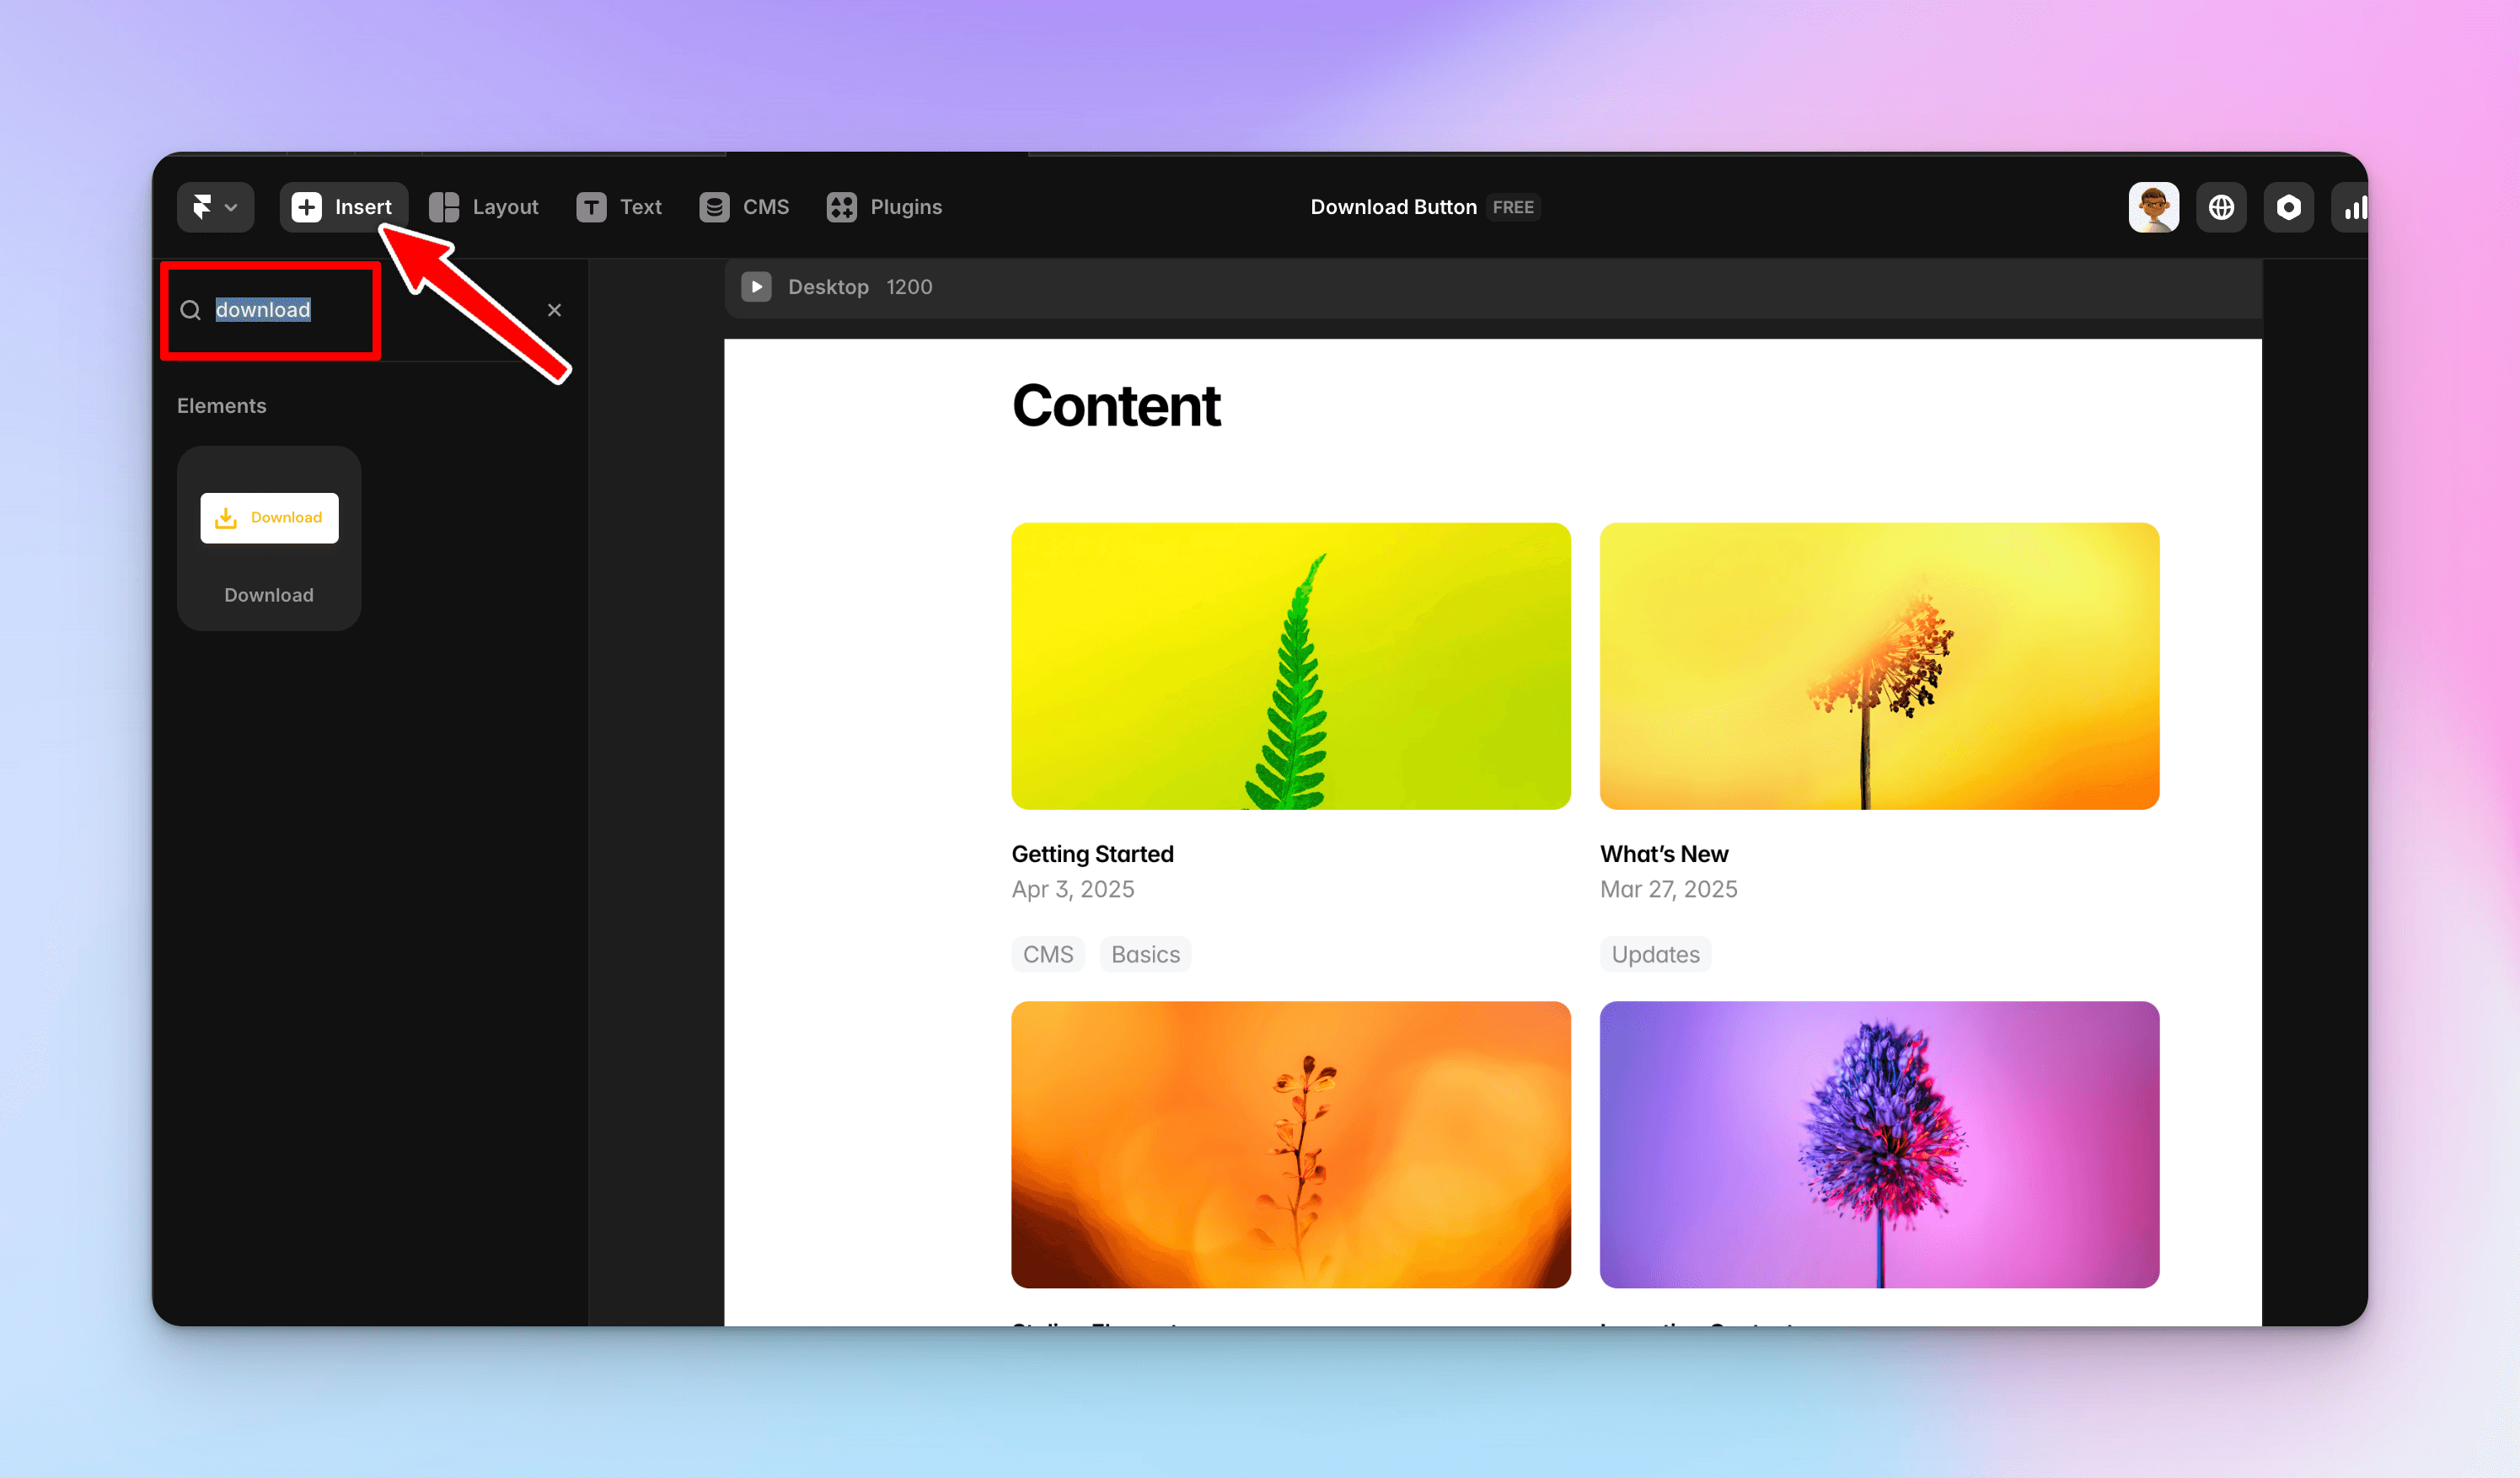This screenshot has width=2520, height=1478.
Task: Click the search magnifier icon
Action: point(190,310)
